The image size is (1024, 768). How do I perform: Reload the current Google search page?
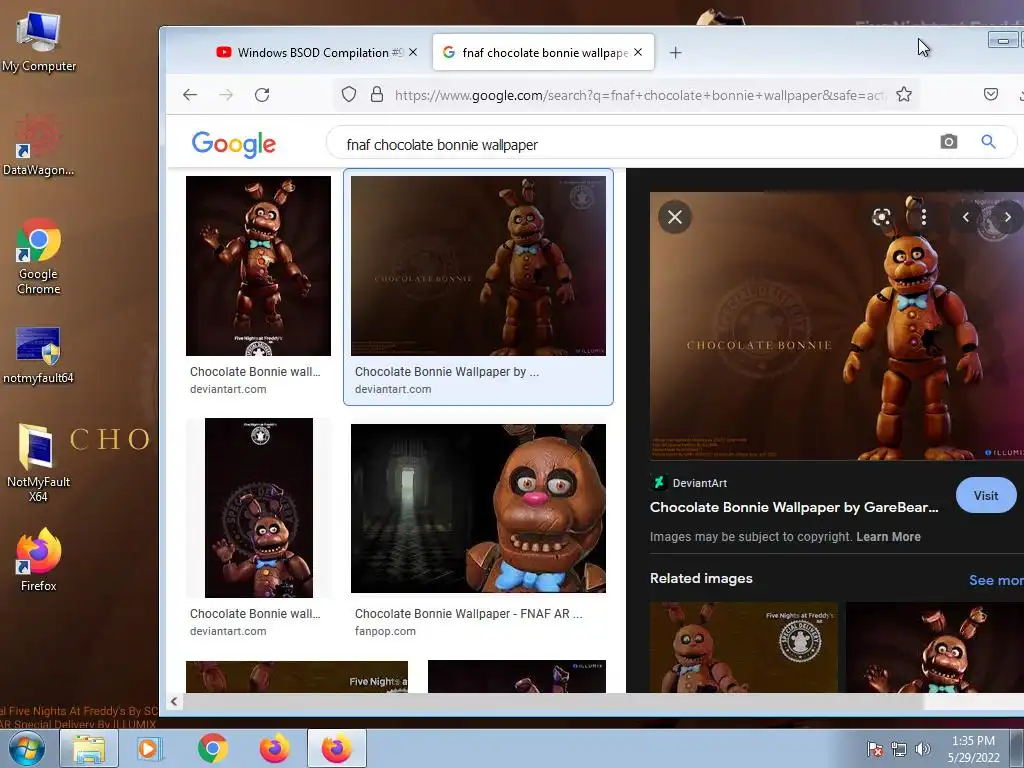click(262, 95)
